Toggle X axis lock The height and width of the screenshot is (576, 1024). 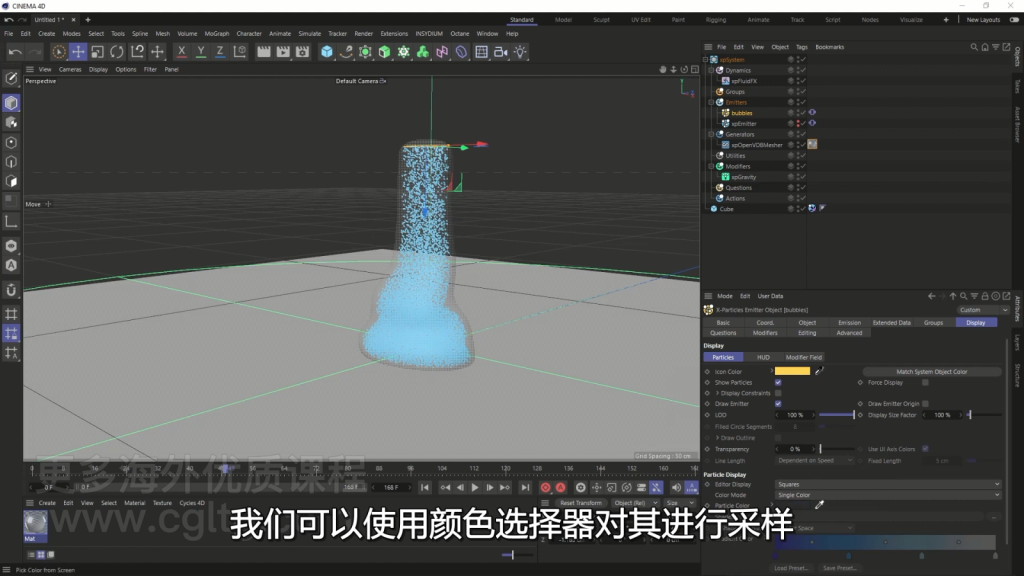(x=182, y=52)
